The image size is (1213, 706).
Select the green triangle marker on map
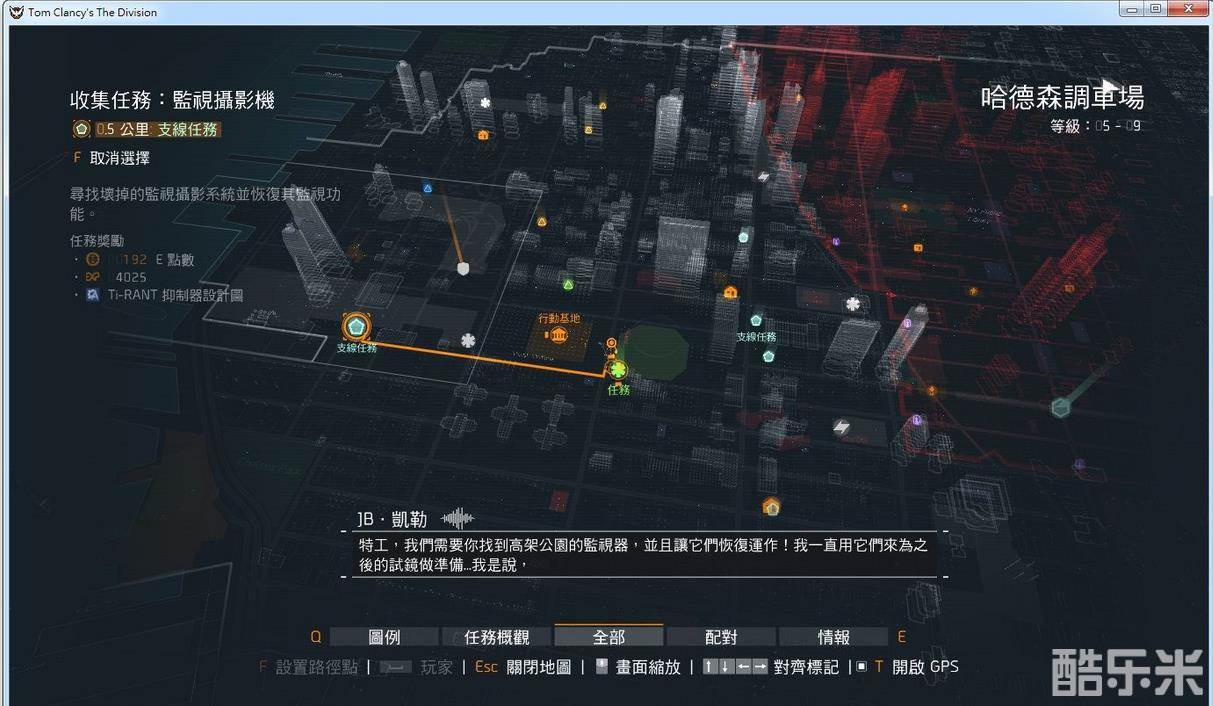pos(568,285)
